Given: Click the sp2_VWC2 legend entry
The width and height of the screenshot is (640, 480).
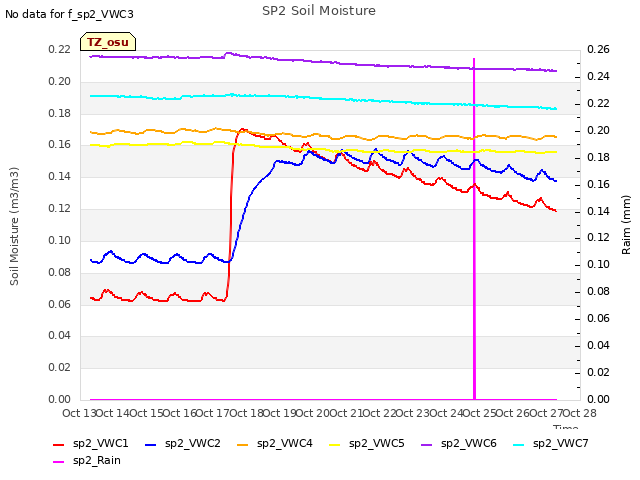Looking at the screenshot, I should 183,444.
